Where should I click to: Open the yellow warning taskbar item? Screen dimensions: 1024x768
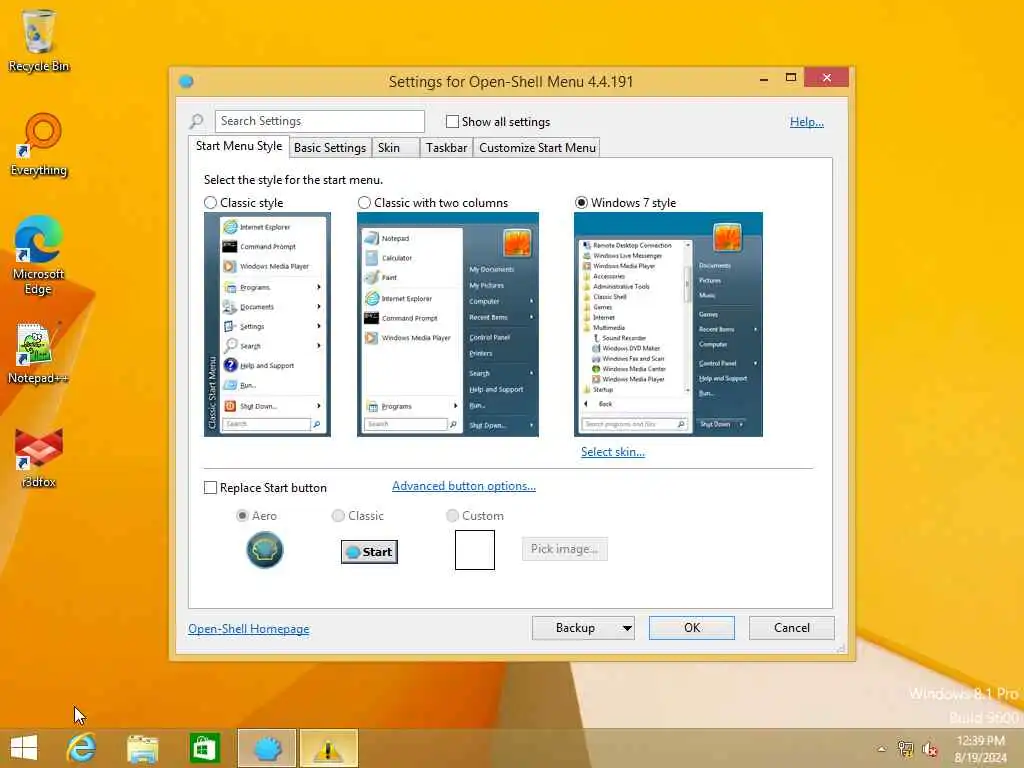(328, 748)
